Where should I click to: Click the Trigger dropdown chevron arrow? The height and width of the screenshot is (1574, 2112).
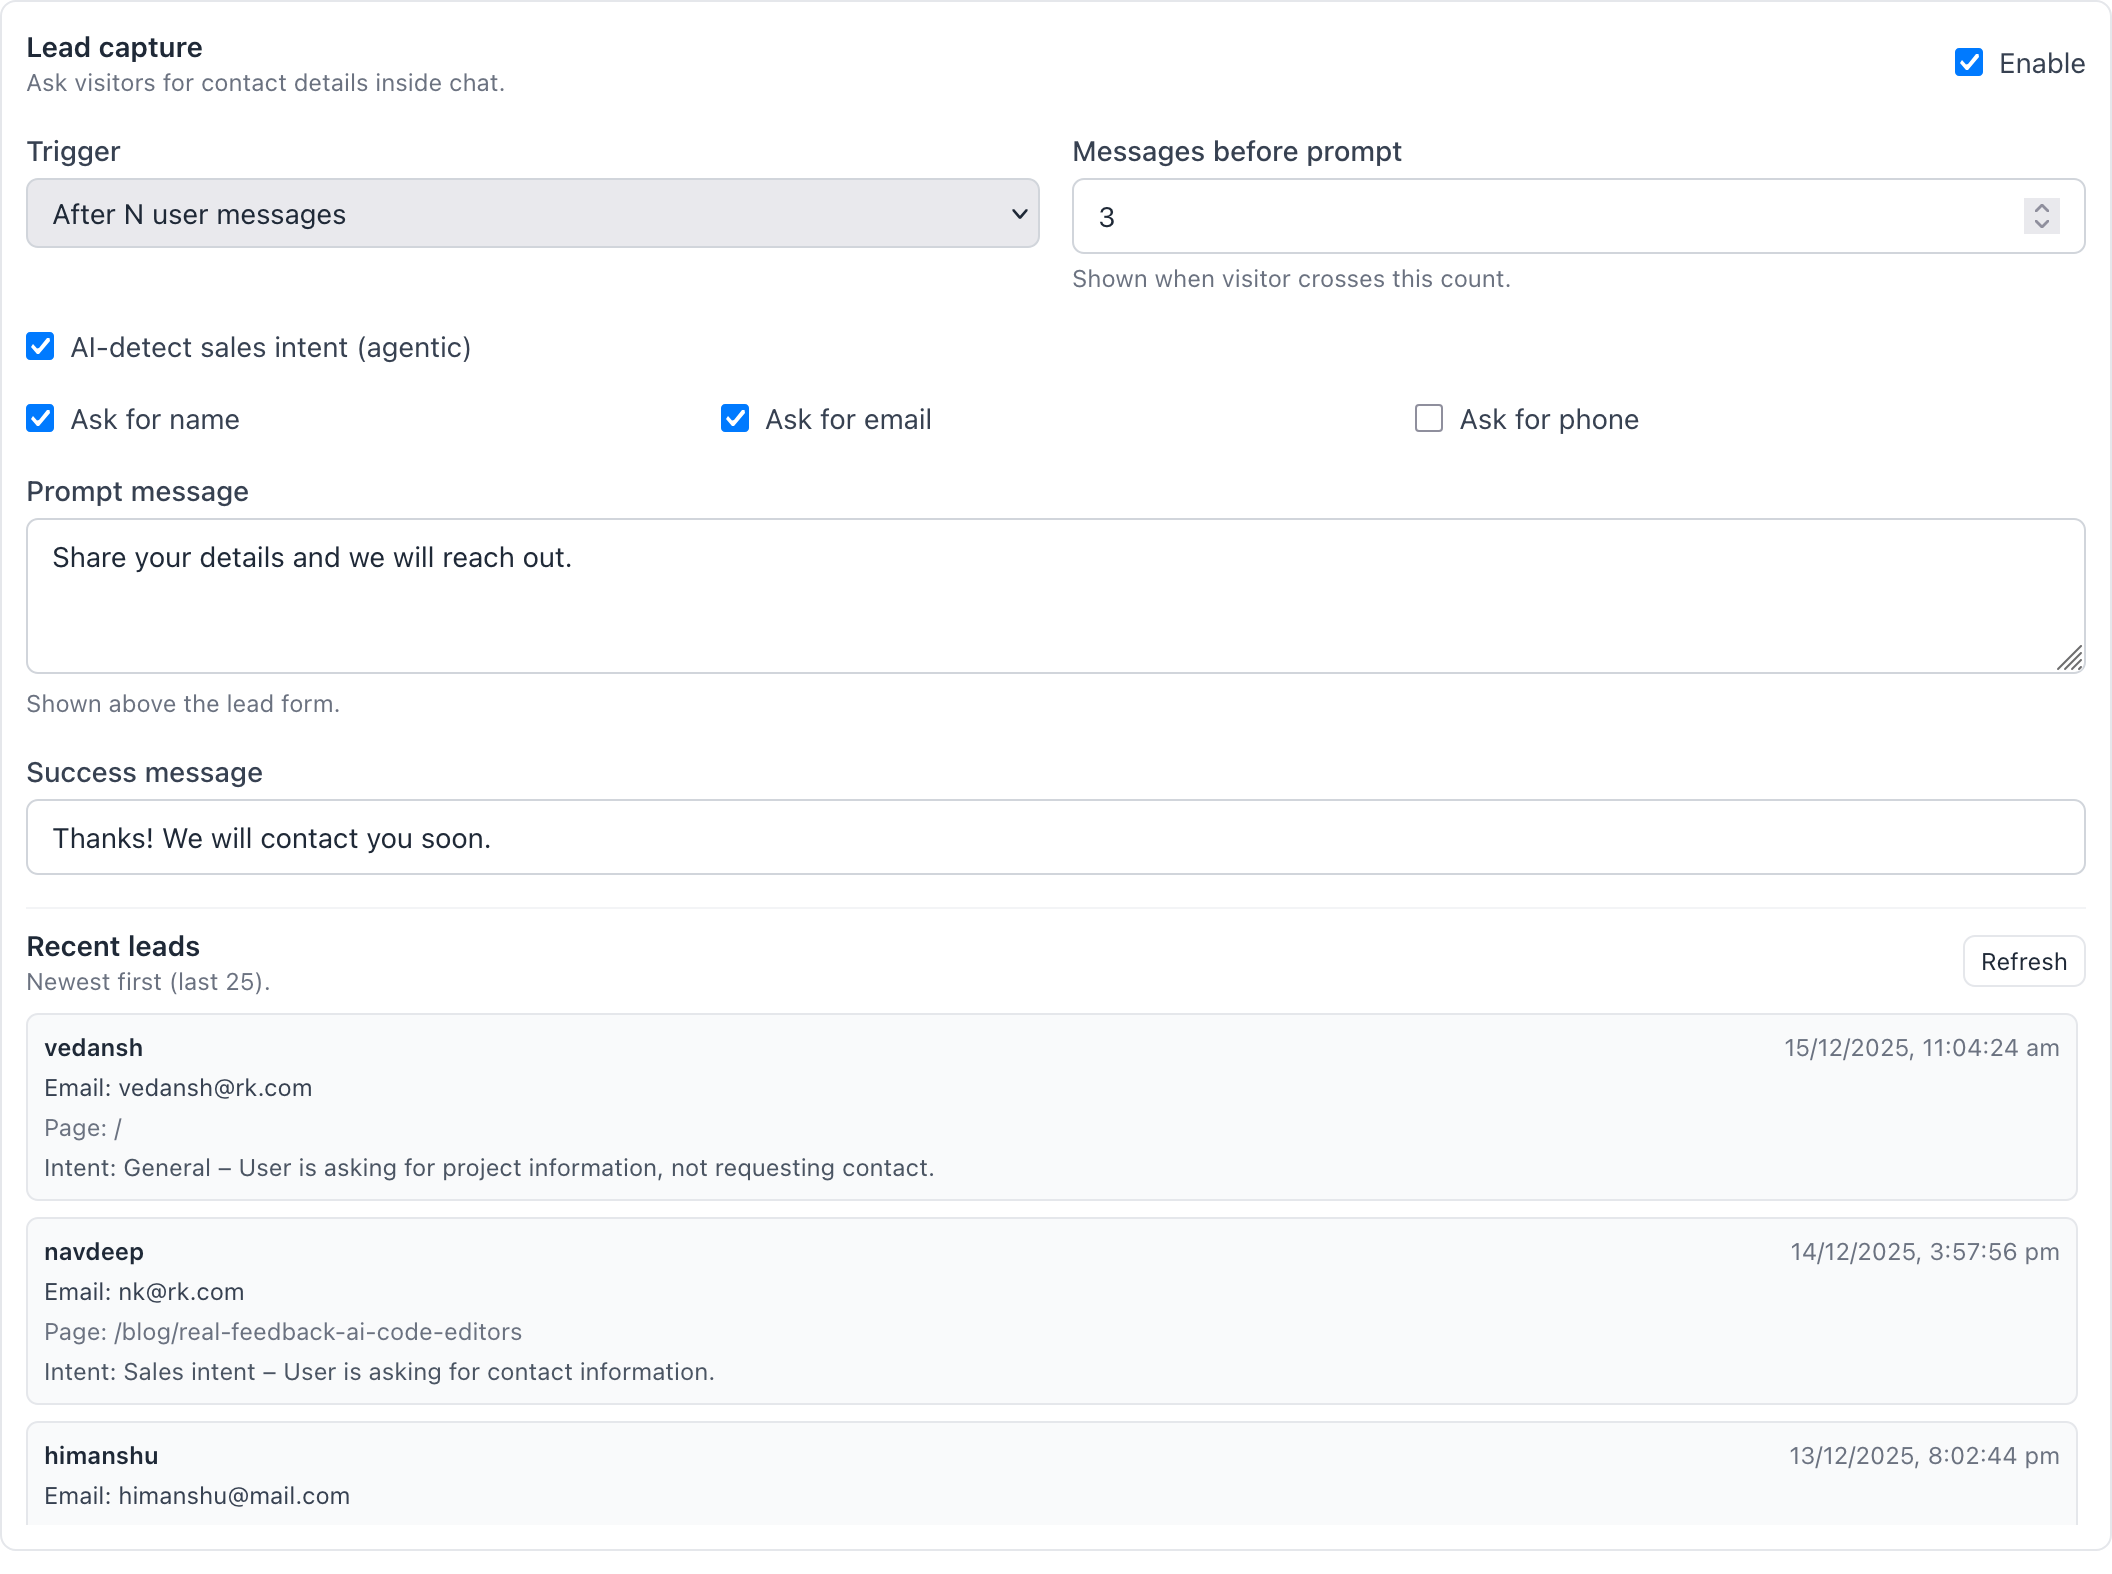[1019, 214]
